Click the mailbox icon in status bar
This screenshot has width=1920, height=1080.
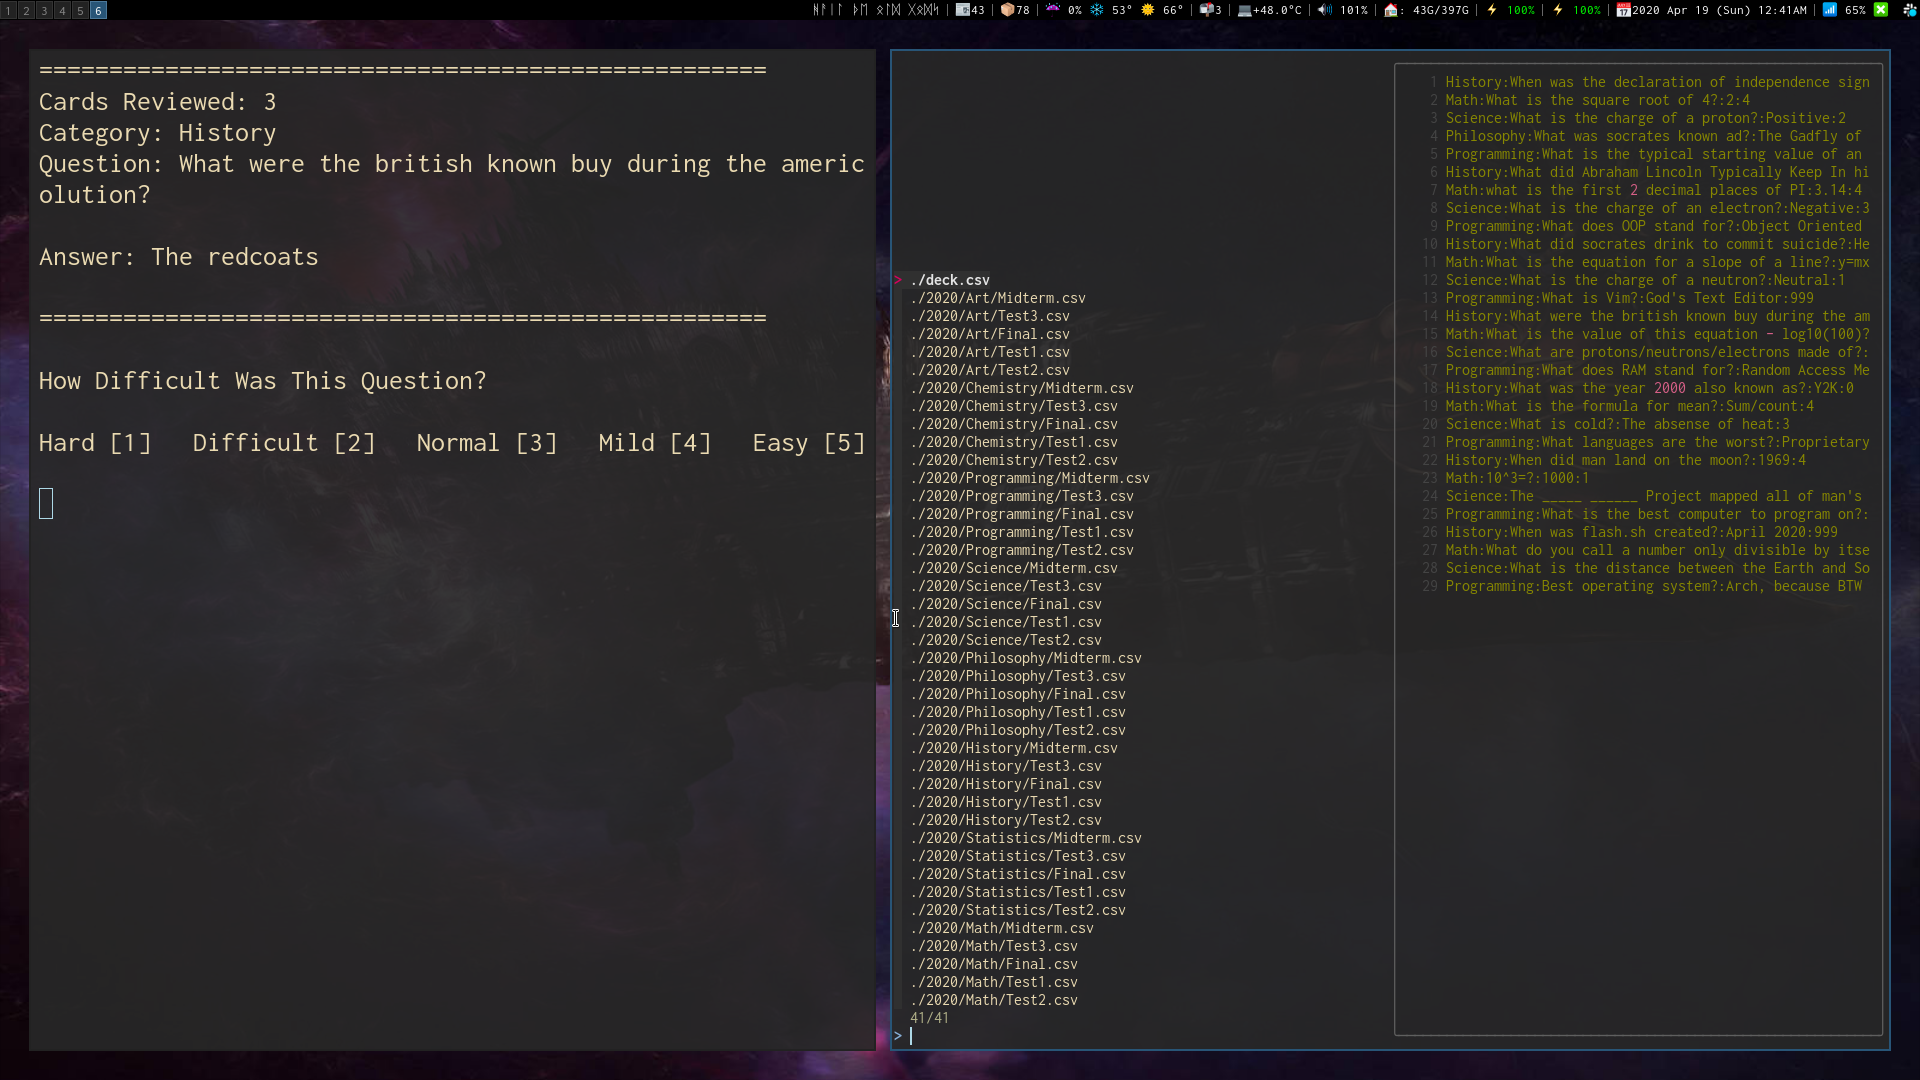[1207, 10]
